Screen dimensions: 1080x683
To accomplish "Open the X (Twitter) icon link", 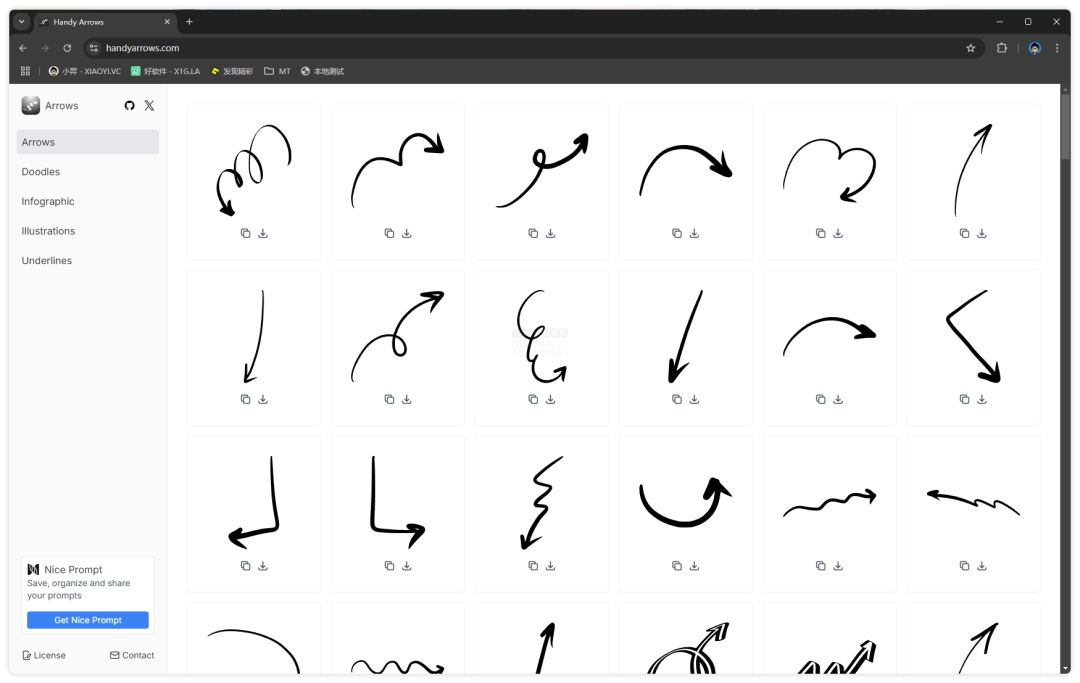I will coord(149,105).
